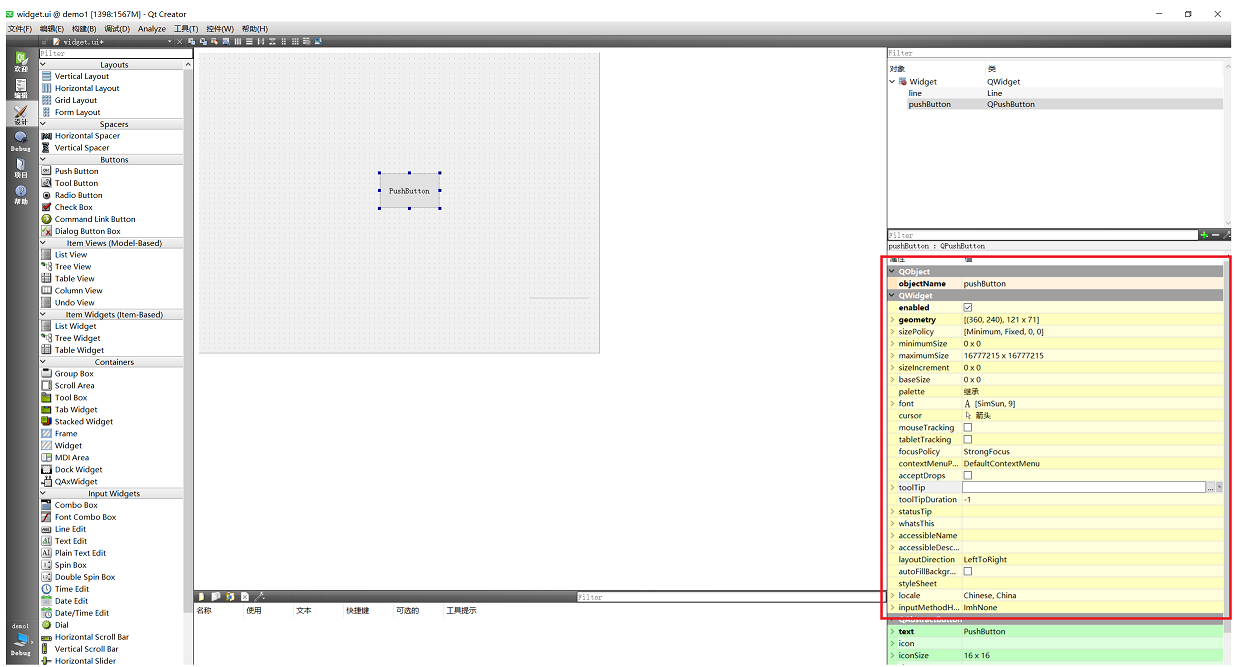Click the Adjust Size toolbar icon

pyautogui.click(x=318, y=41)
